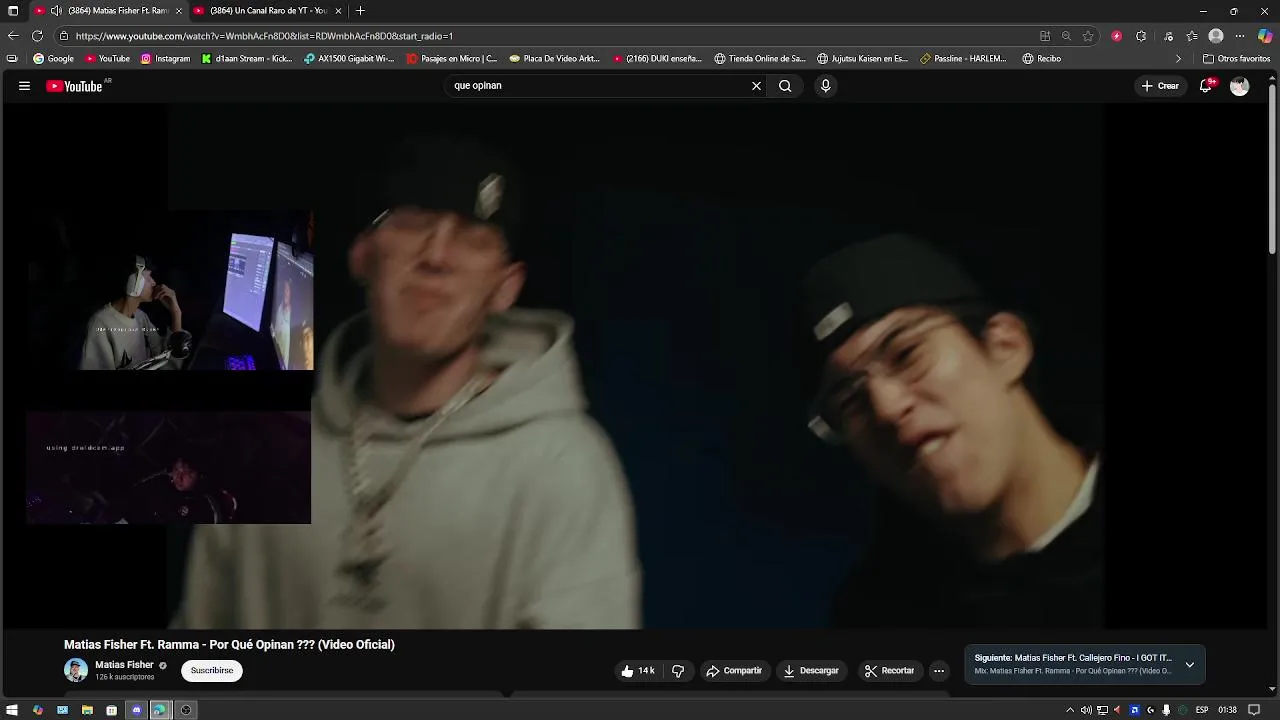Open Discord from the taskbar
Viewport: 1280px width, 720px height.
[136, 710]
